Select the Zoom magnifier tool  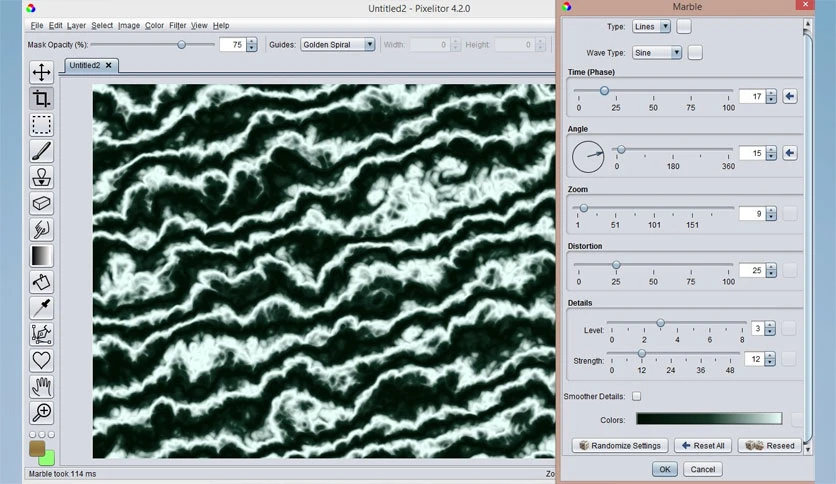pyautogui.click(x=41, y=413)
